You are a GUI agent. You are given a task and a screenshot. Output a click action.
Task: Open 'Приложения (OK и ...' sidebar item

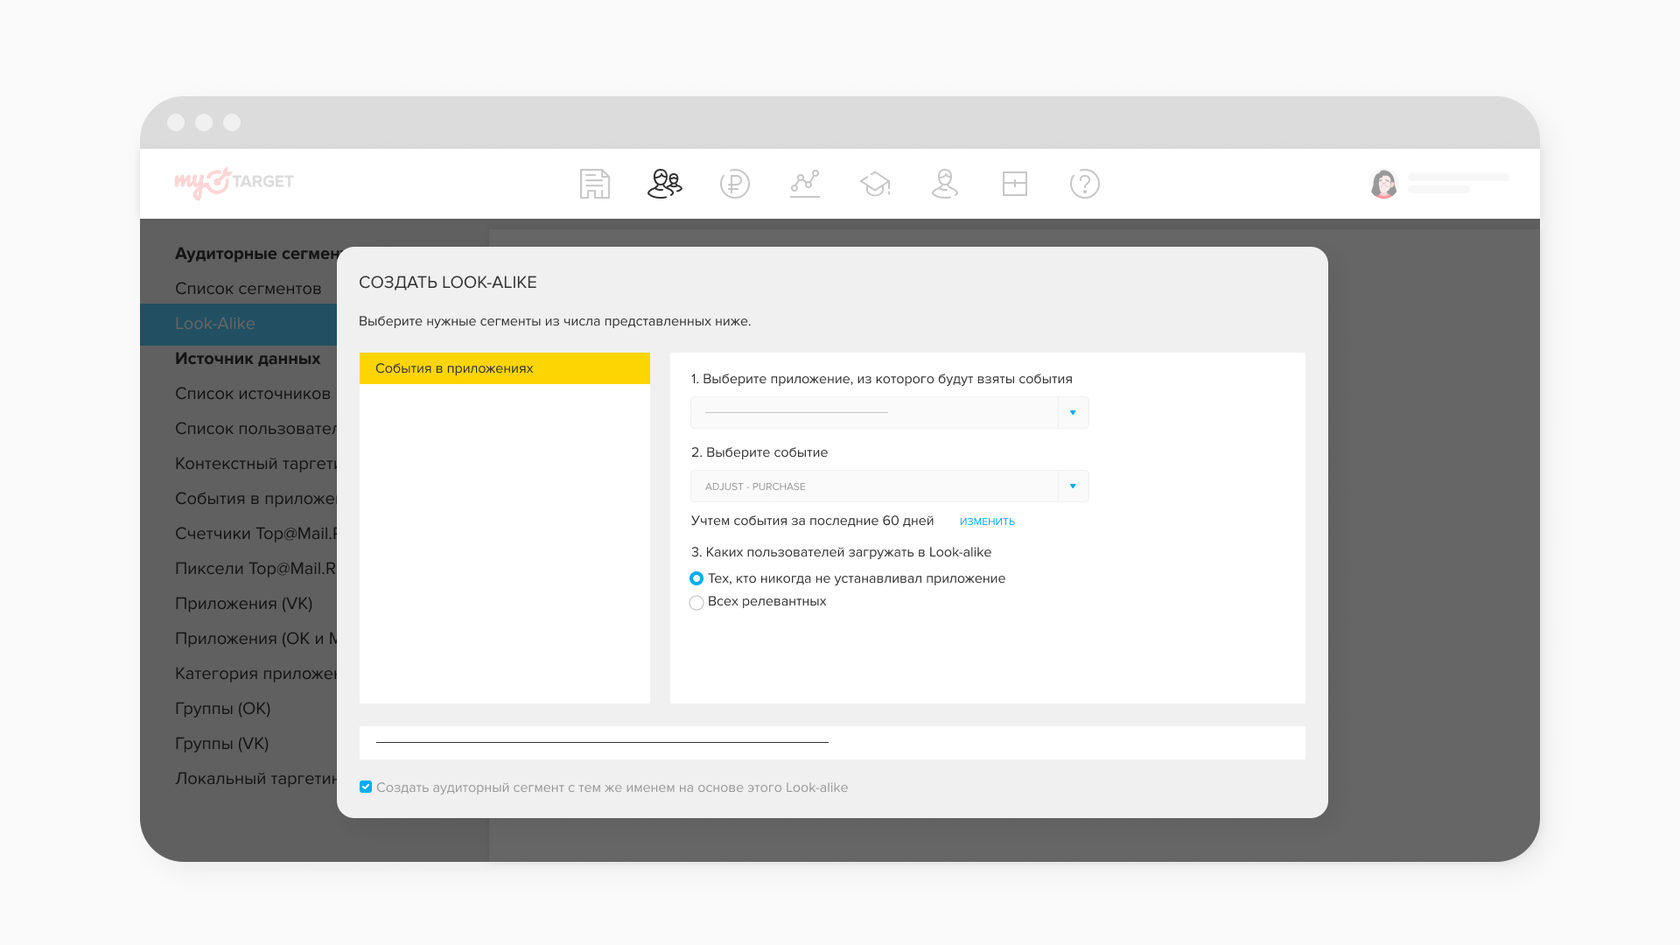(256, 639)
